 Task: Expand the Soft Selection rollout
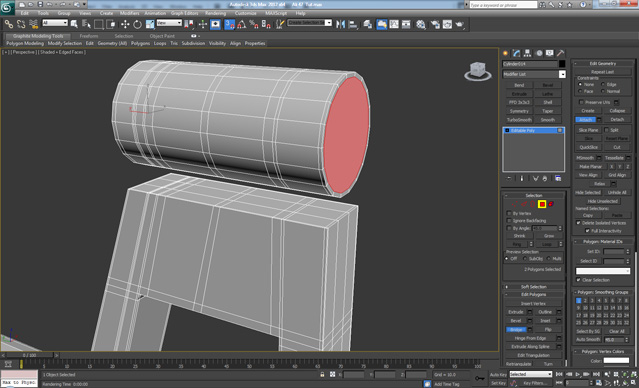point(533,287)
